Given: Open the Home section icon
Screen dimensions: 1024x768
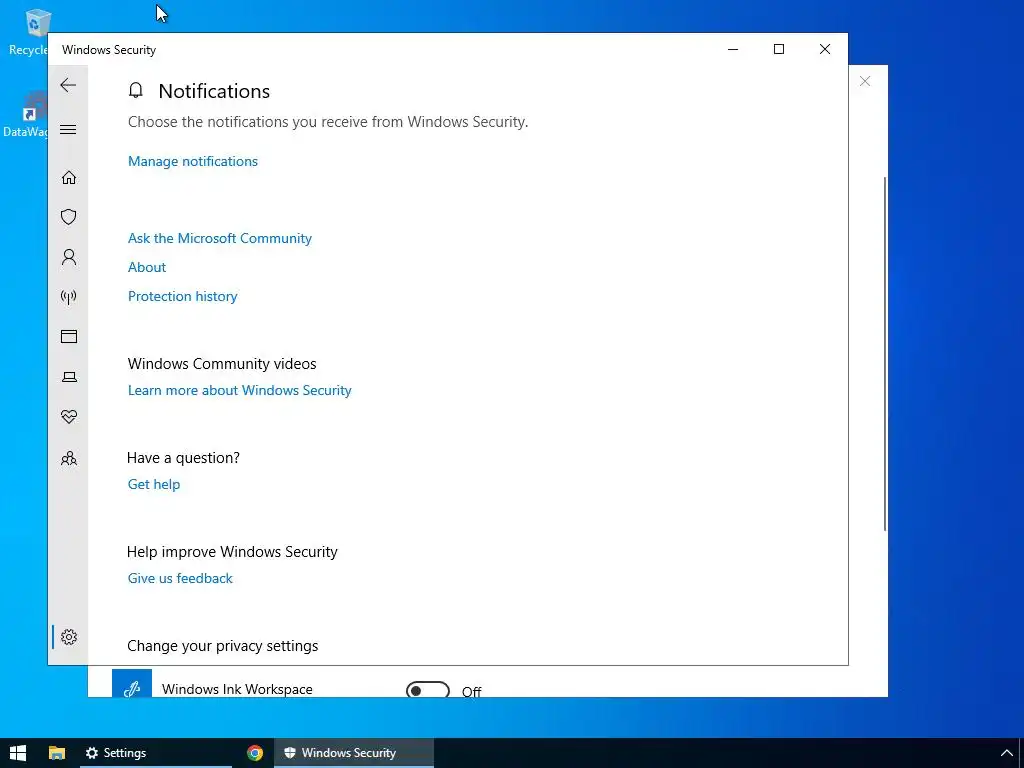Looking at the screenshot, I should [x=69, y=178].
